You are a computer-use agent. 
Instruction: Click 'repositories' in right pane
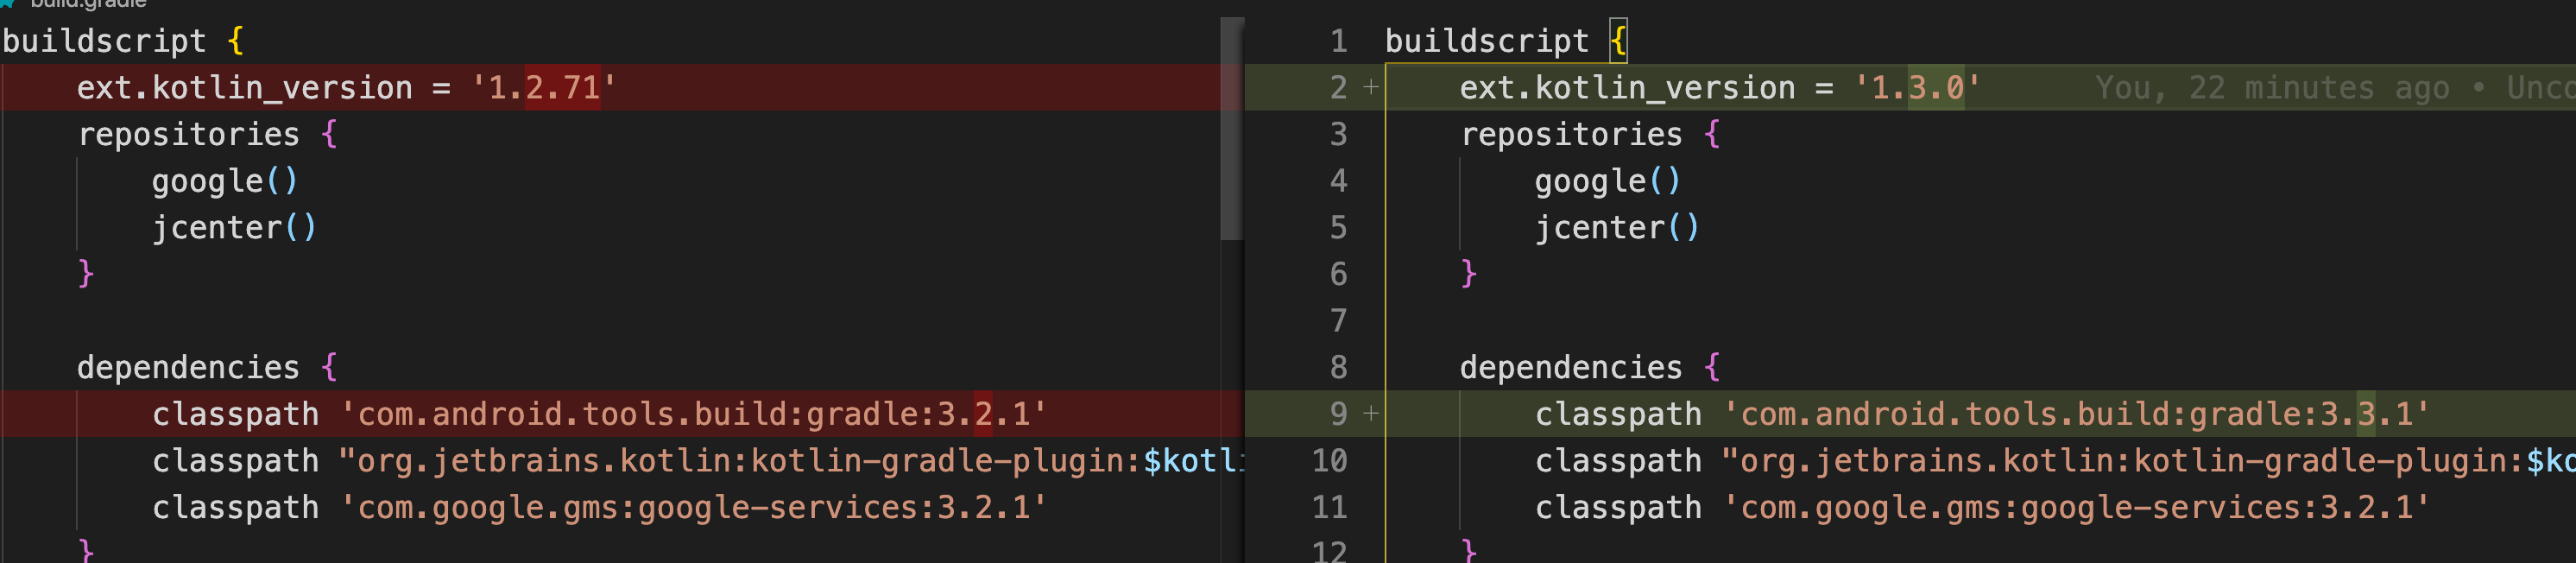tap(1571, 134)
